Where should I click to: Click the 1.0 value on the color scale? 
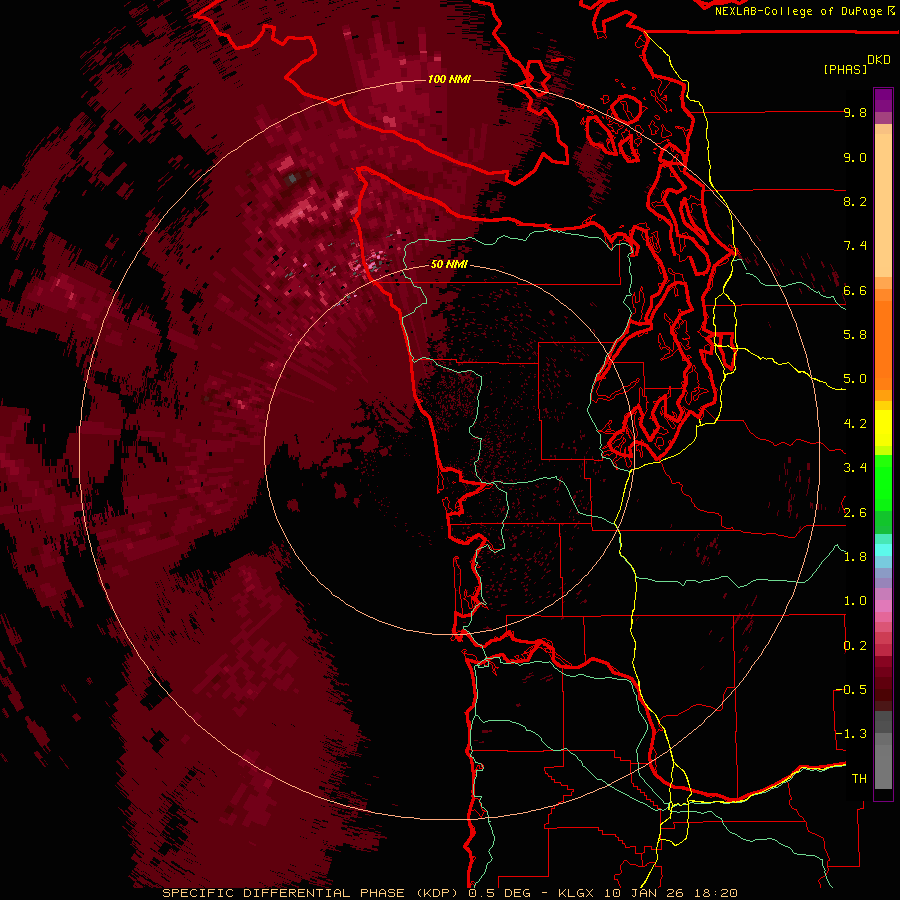pos(855,601)
